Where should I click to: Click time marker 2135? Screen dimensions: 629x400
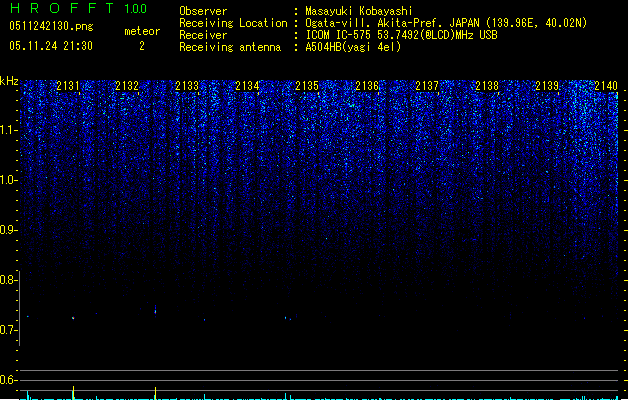[307, 86]
